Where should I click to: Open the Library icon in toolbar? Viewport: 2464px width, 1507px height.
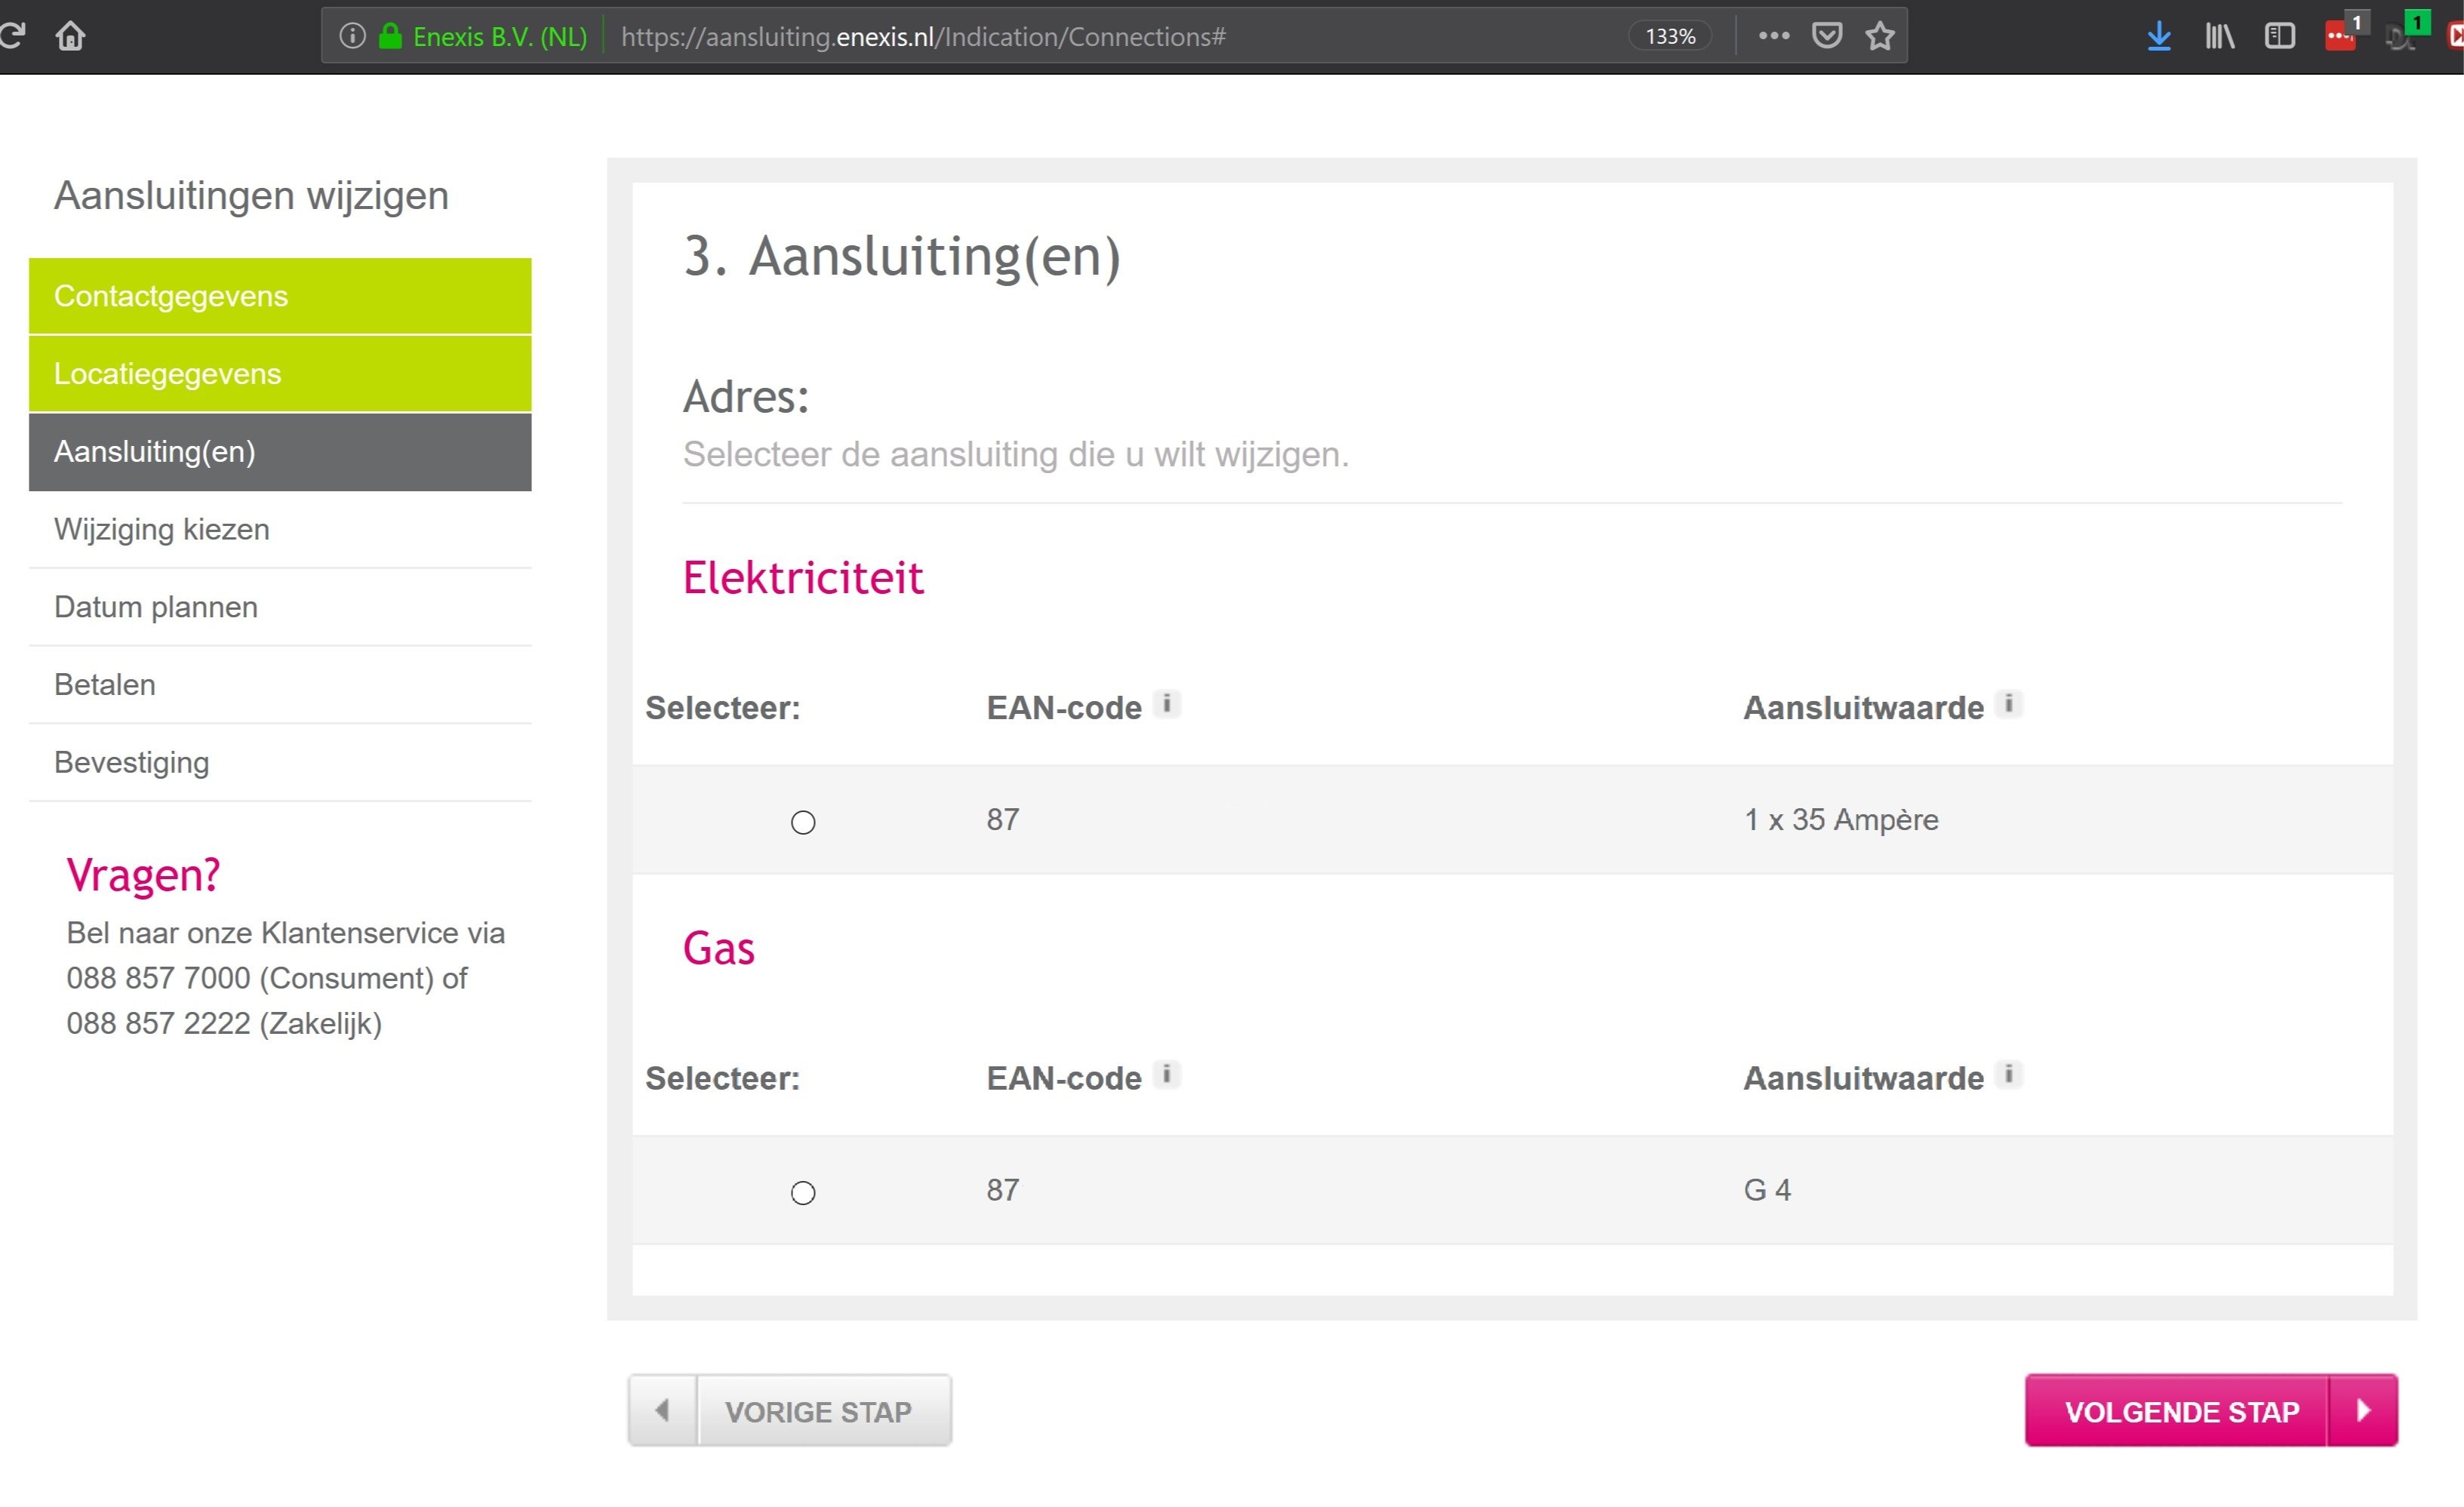tap(2220, 36)
